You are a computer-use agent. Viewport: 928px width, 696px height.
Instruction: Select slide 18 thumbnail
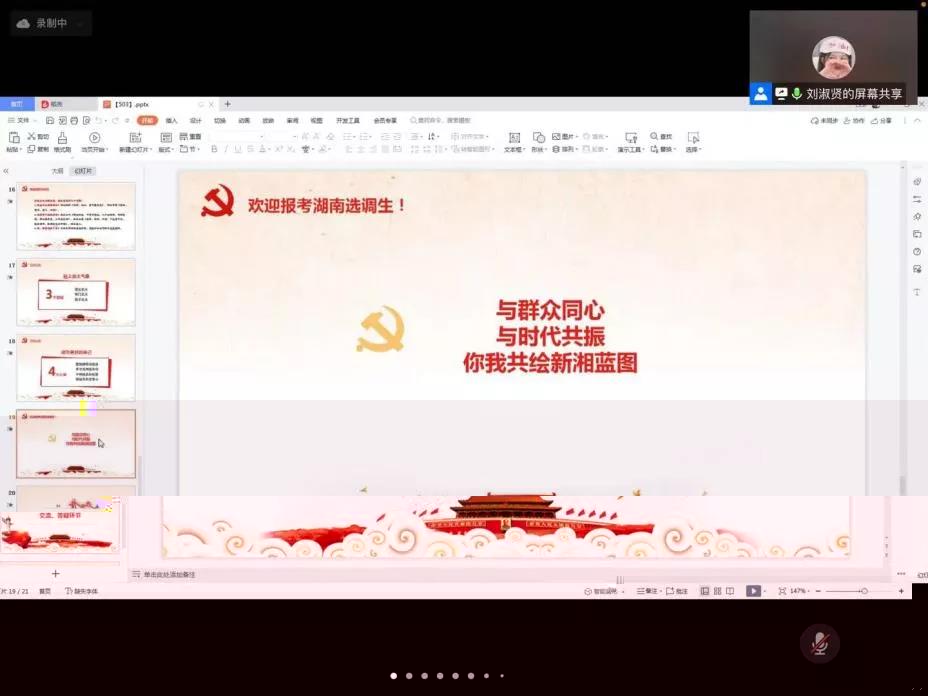click(76, 368)
